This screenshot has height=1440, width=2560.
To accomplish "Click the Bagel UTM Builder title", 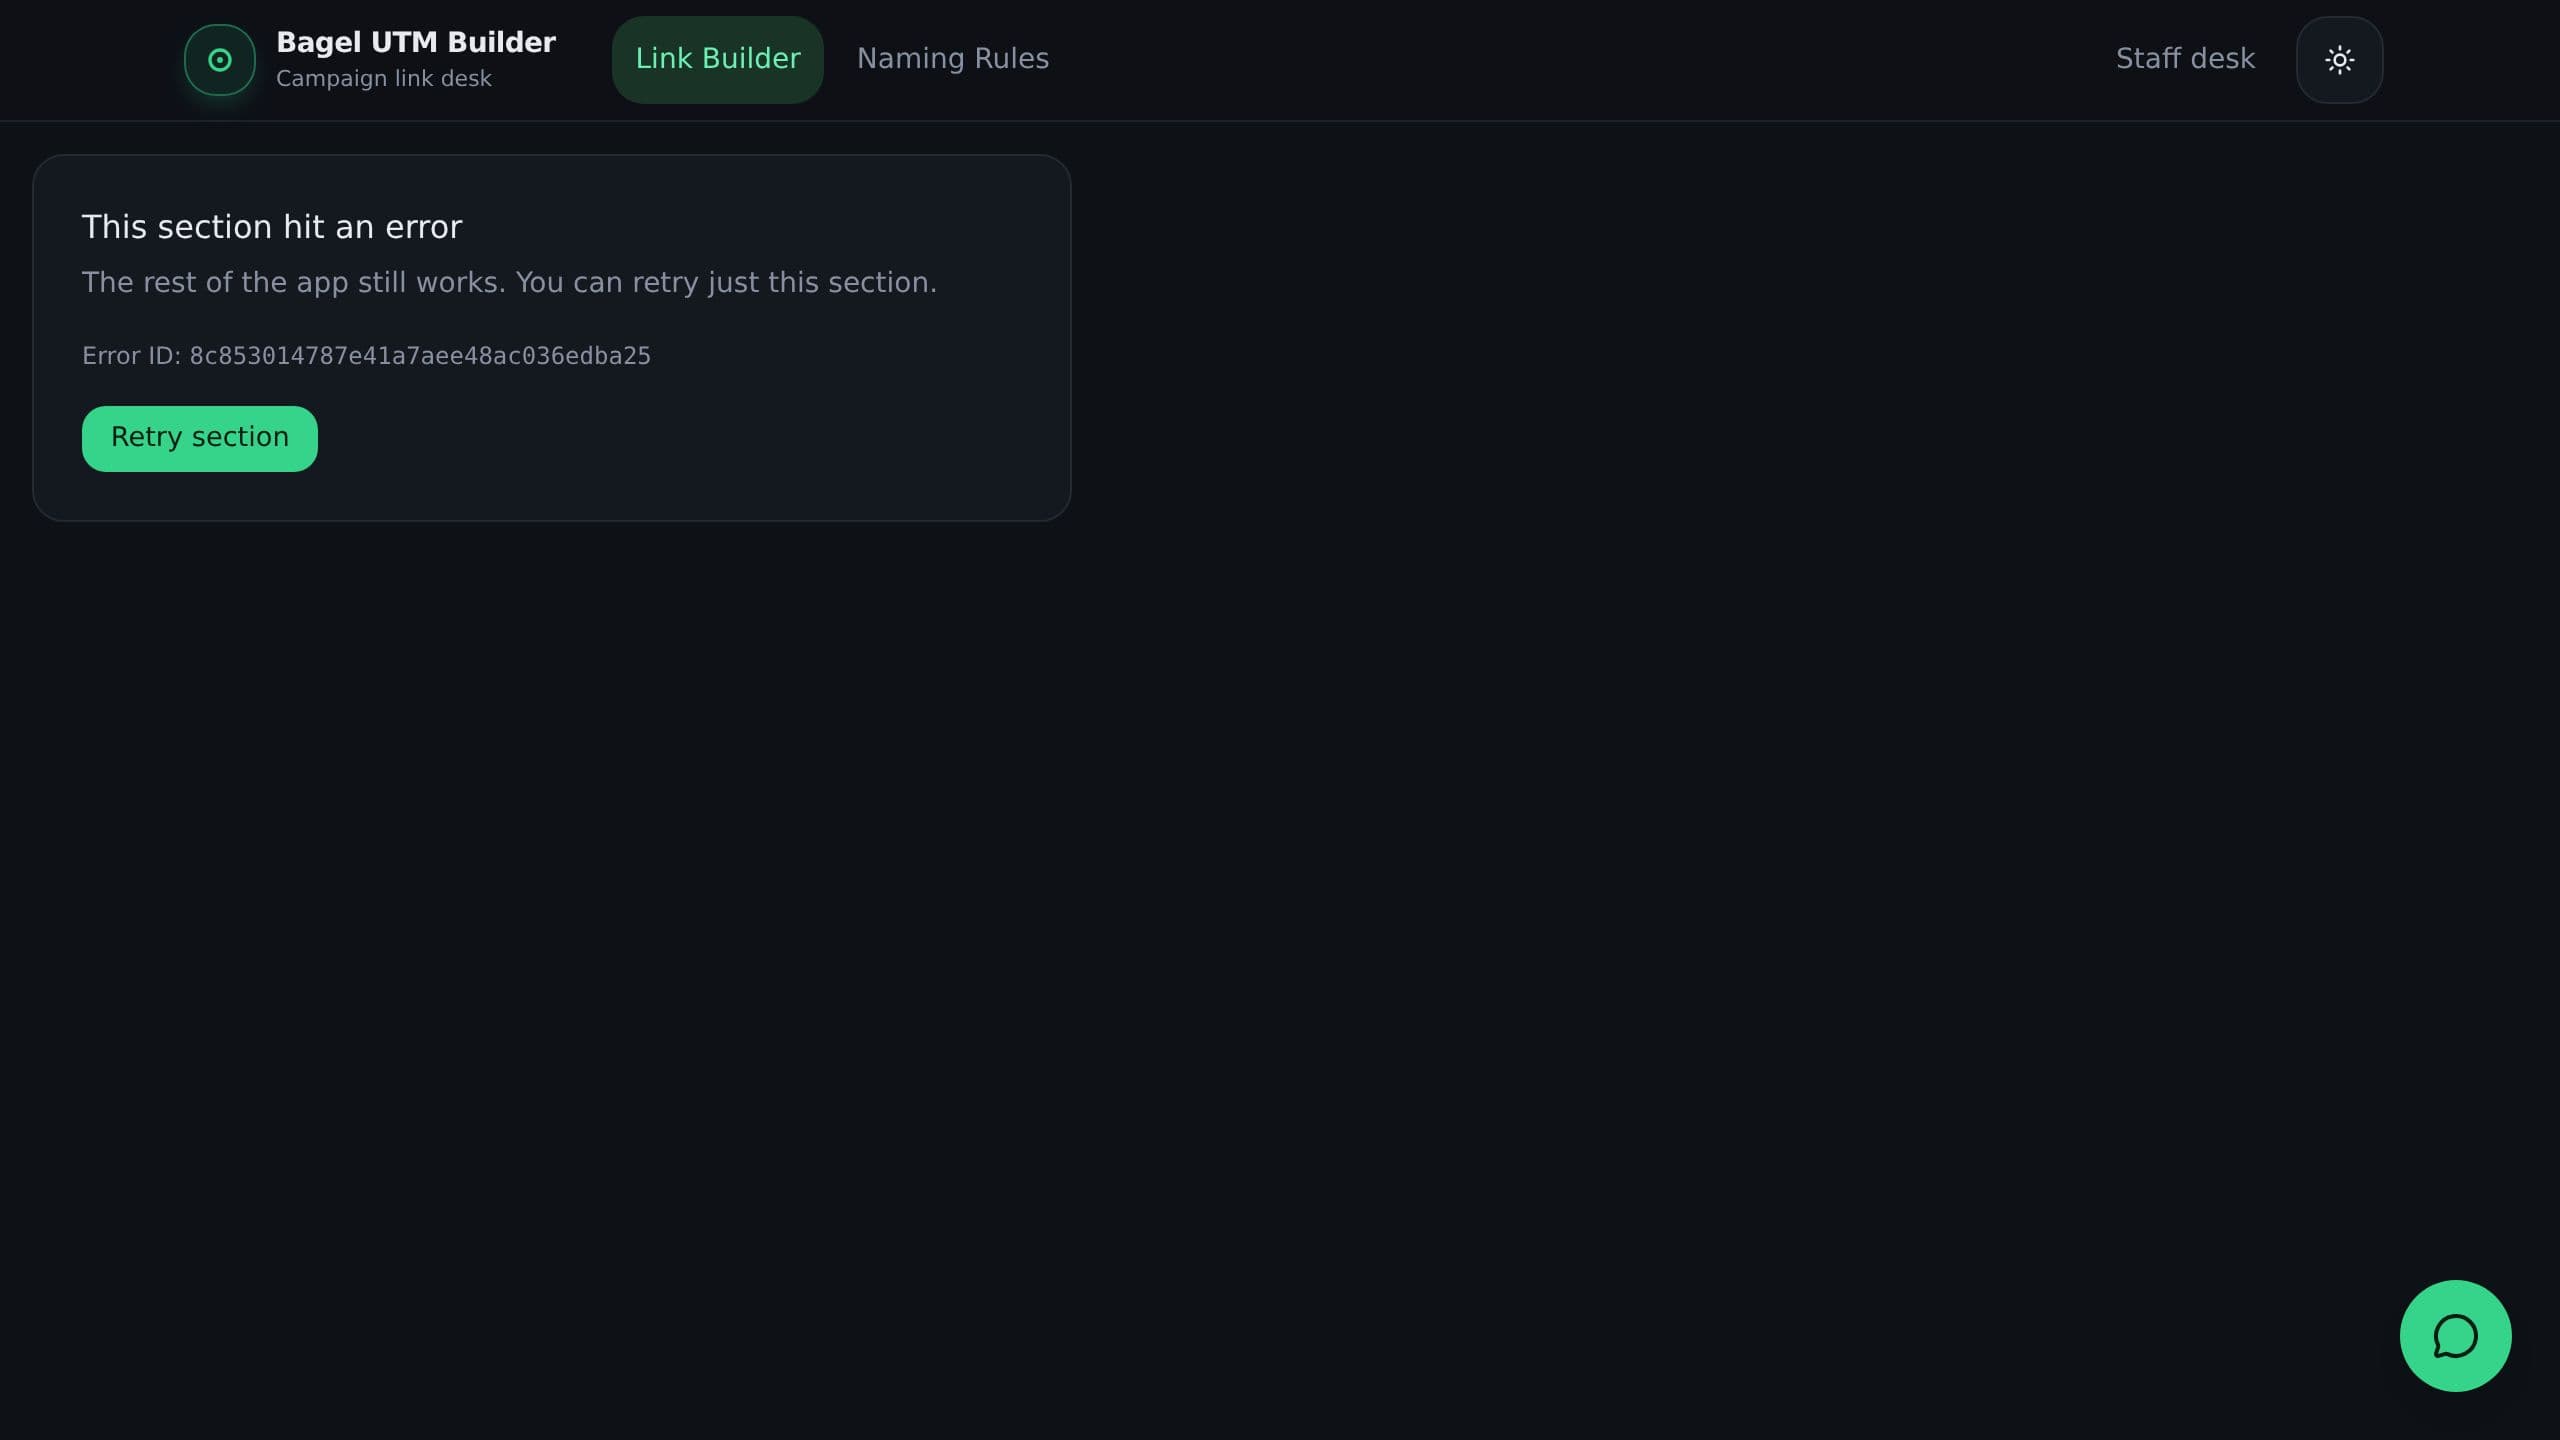I will tap(416, 42).
